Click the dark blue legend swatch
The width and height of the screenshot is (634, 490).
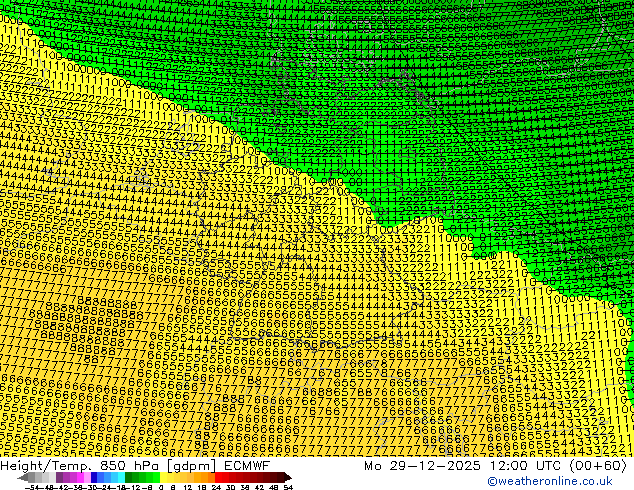pyautogui.click(x=94, y=478)
